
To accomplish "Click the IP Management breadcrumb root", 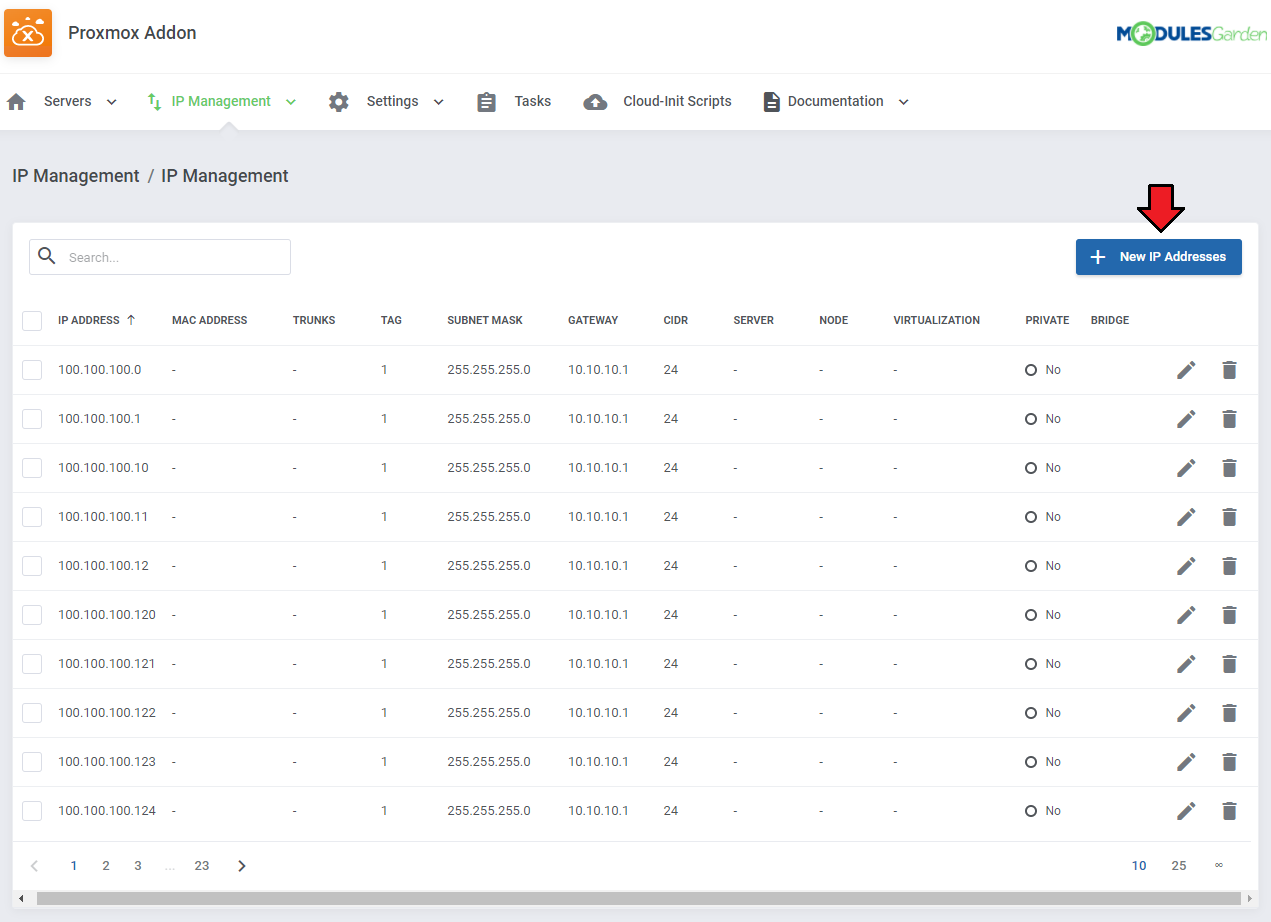I will (76, 176).
